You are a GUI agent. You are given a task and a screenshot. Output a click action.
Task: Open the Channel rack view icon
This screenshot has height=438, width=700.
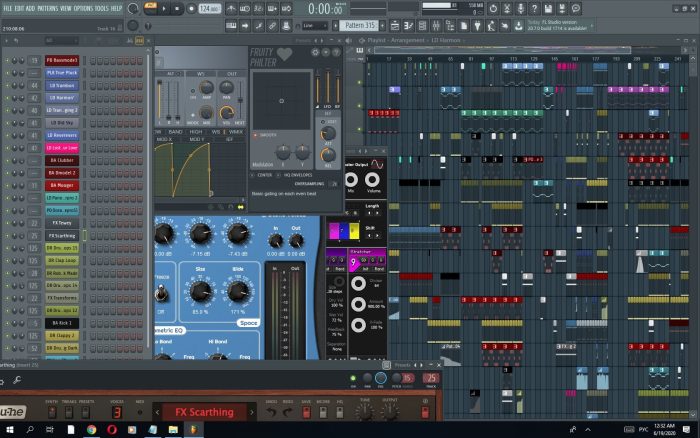[422, 26]
